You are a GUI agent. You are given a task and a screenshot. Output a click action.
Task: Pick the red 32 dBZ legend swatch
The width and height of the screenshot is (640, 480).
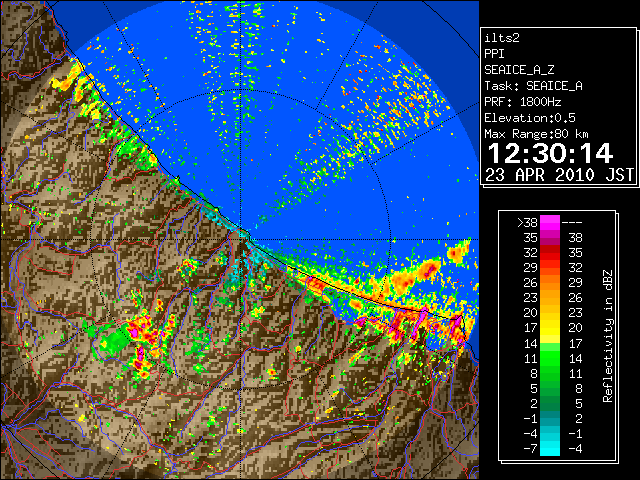pos(550,252)
